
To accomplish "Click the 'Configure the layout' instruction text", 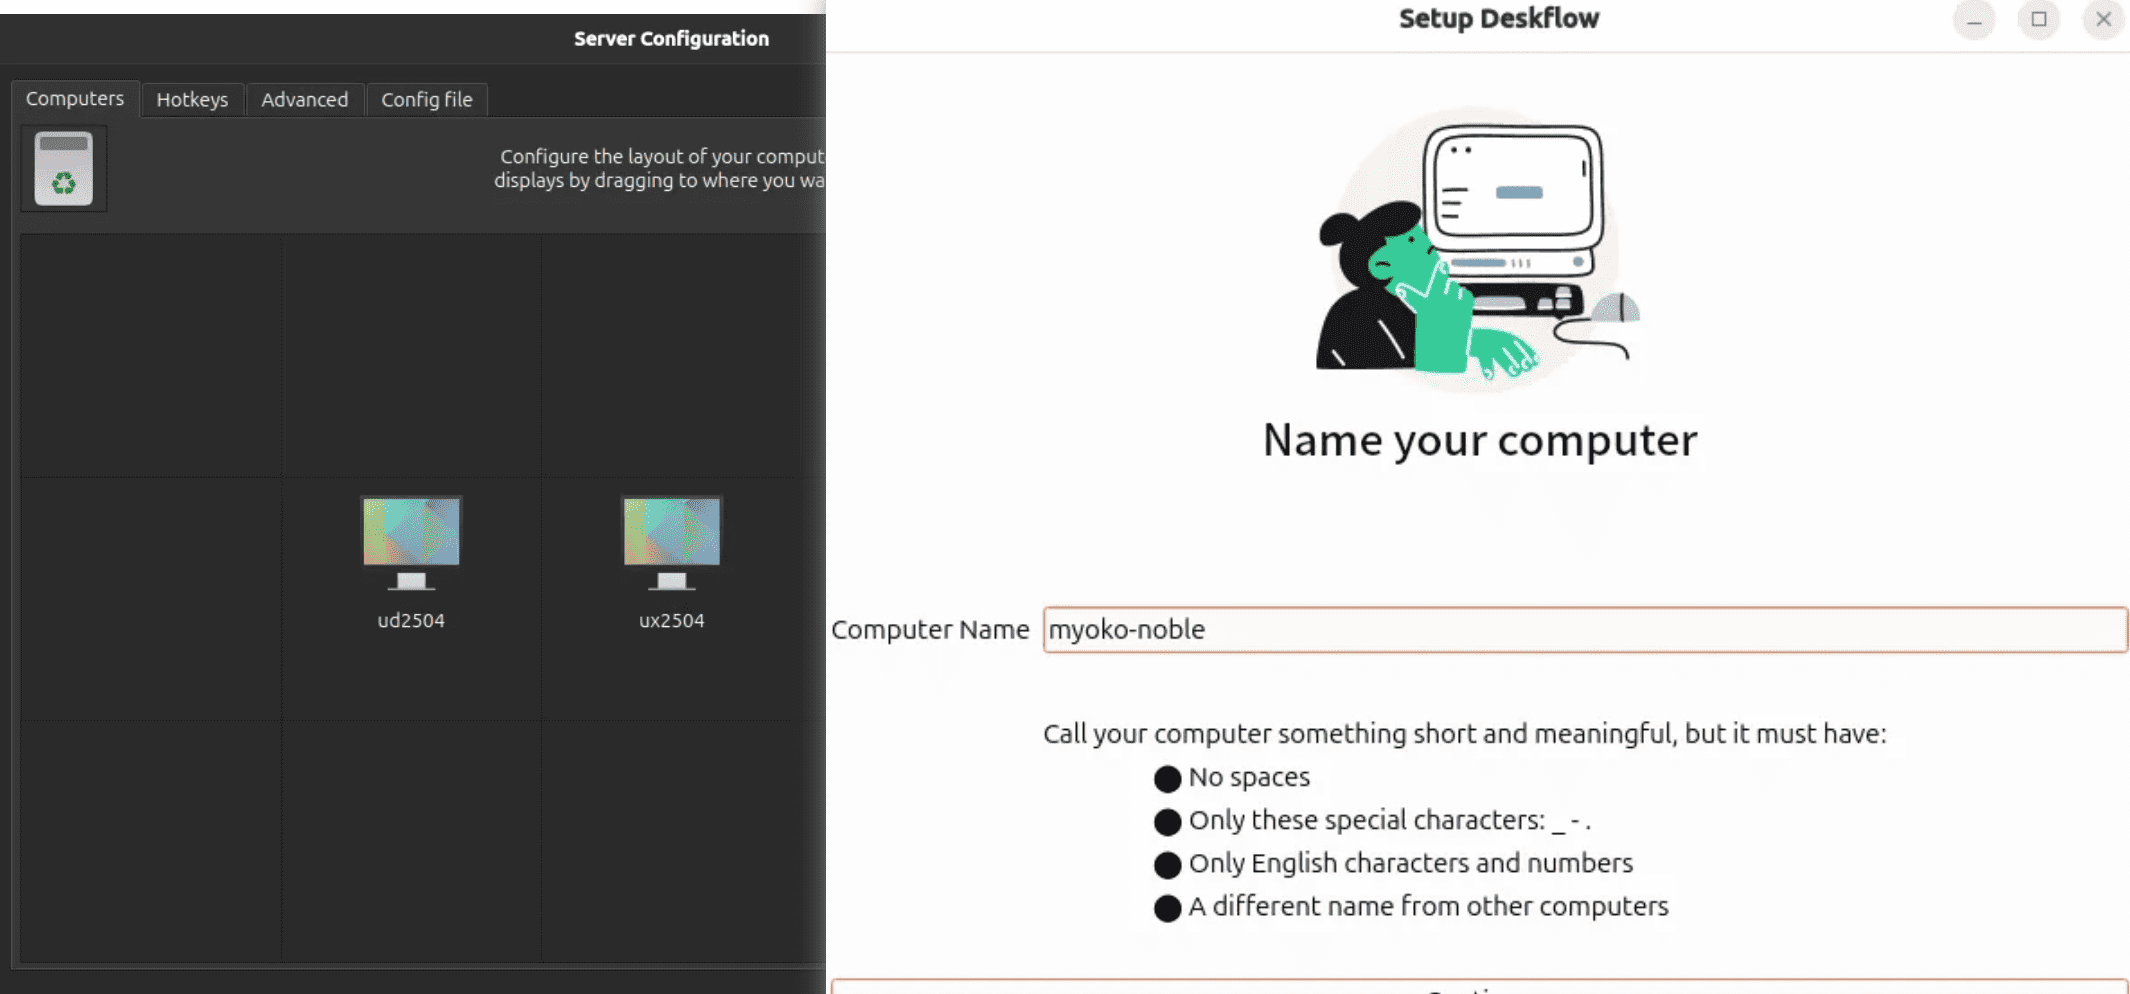I will tap(659, 168).
